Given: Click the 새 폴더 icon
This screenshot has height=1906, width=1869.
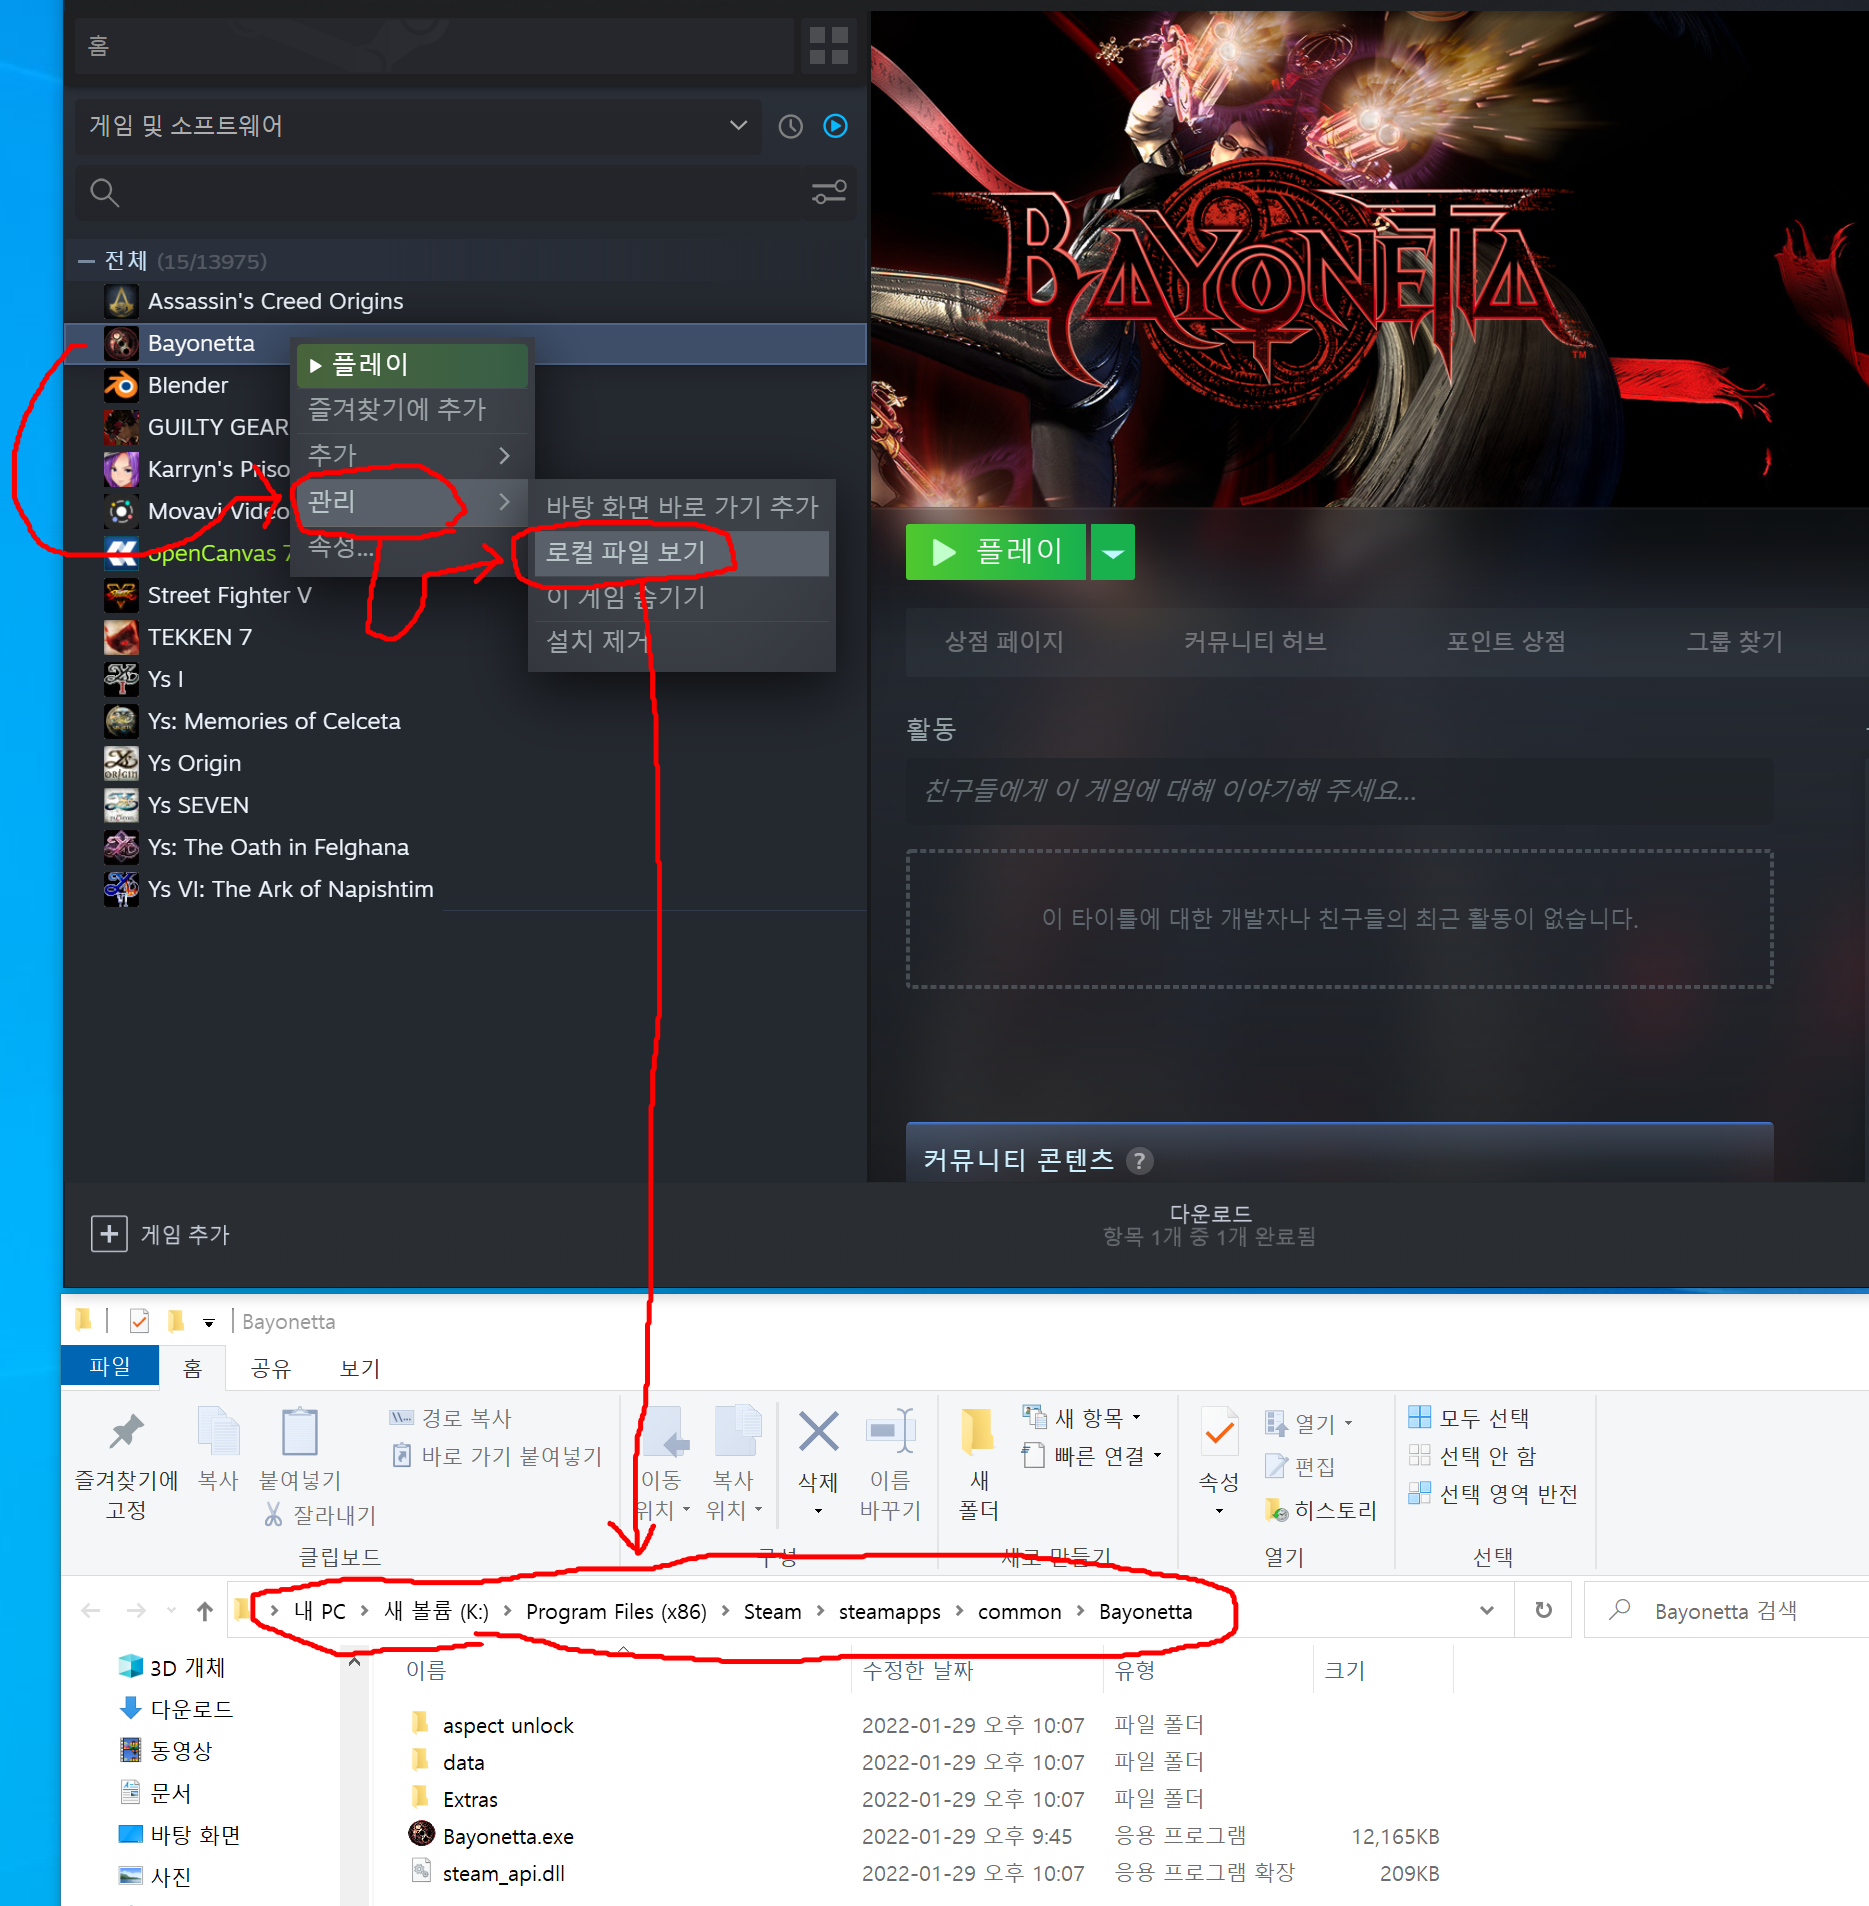Looking at the screenshot, I should pyautogui.click(x=978, y=1432).
